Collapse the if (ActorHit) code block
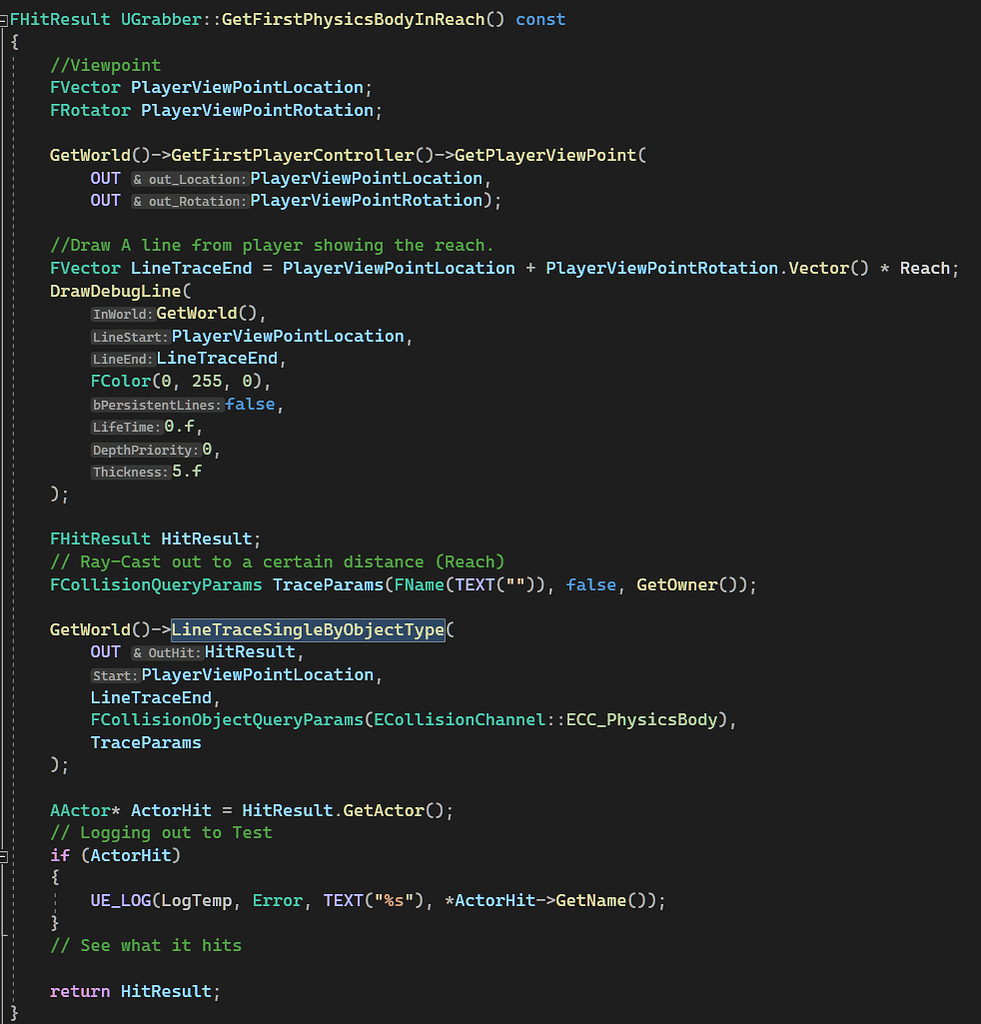The height and width of the screenshot is (1024, 981). 4,855
